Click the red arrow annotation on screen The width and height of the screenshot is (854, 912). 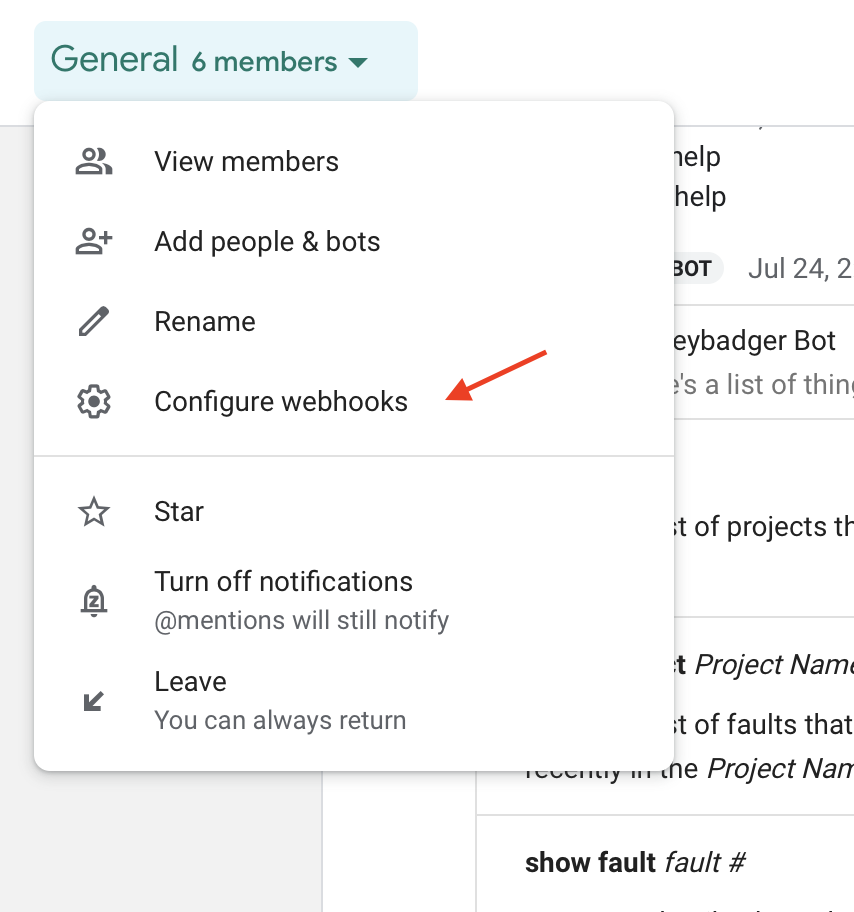click(495, 372)
